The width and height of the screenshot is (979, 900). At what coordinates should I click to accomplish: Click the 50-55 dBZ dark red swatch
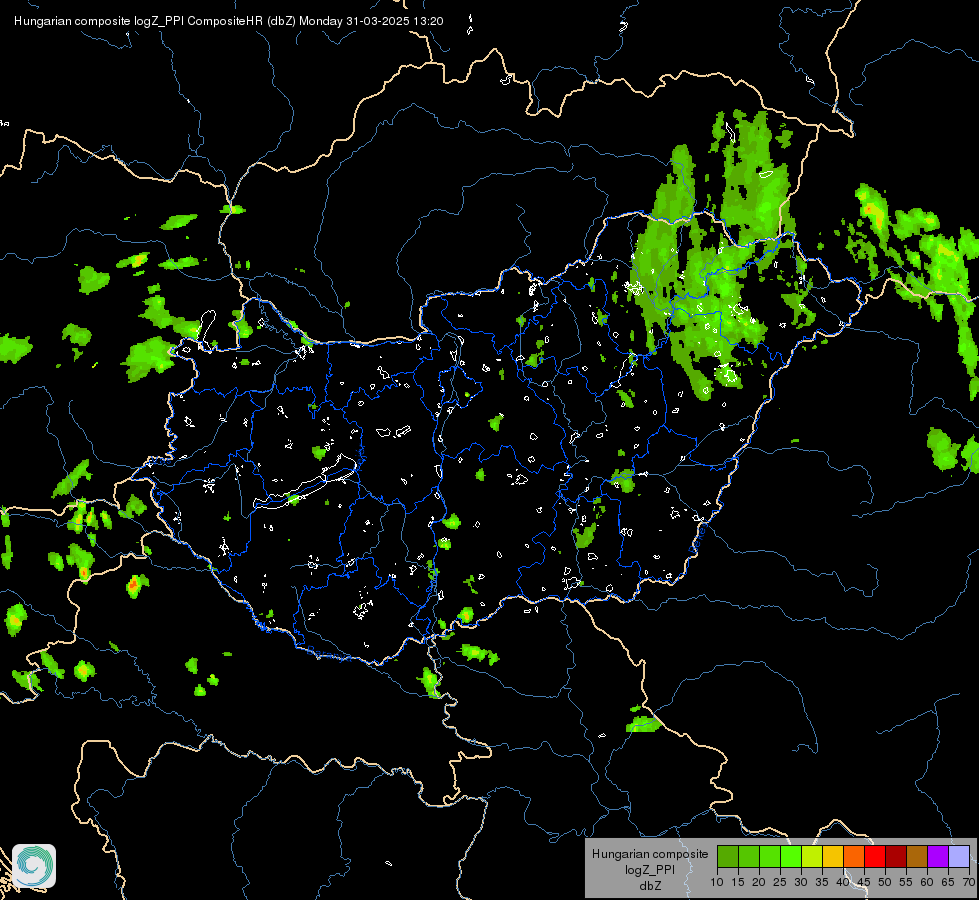[896, 856]
